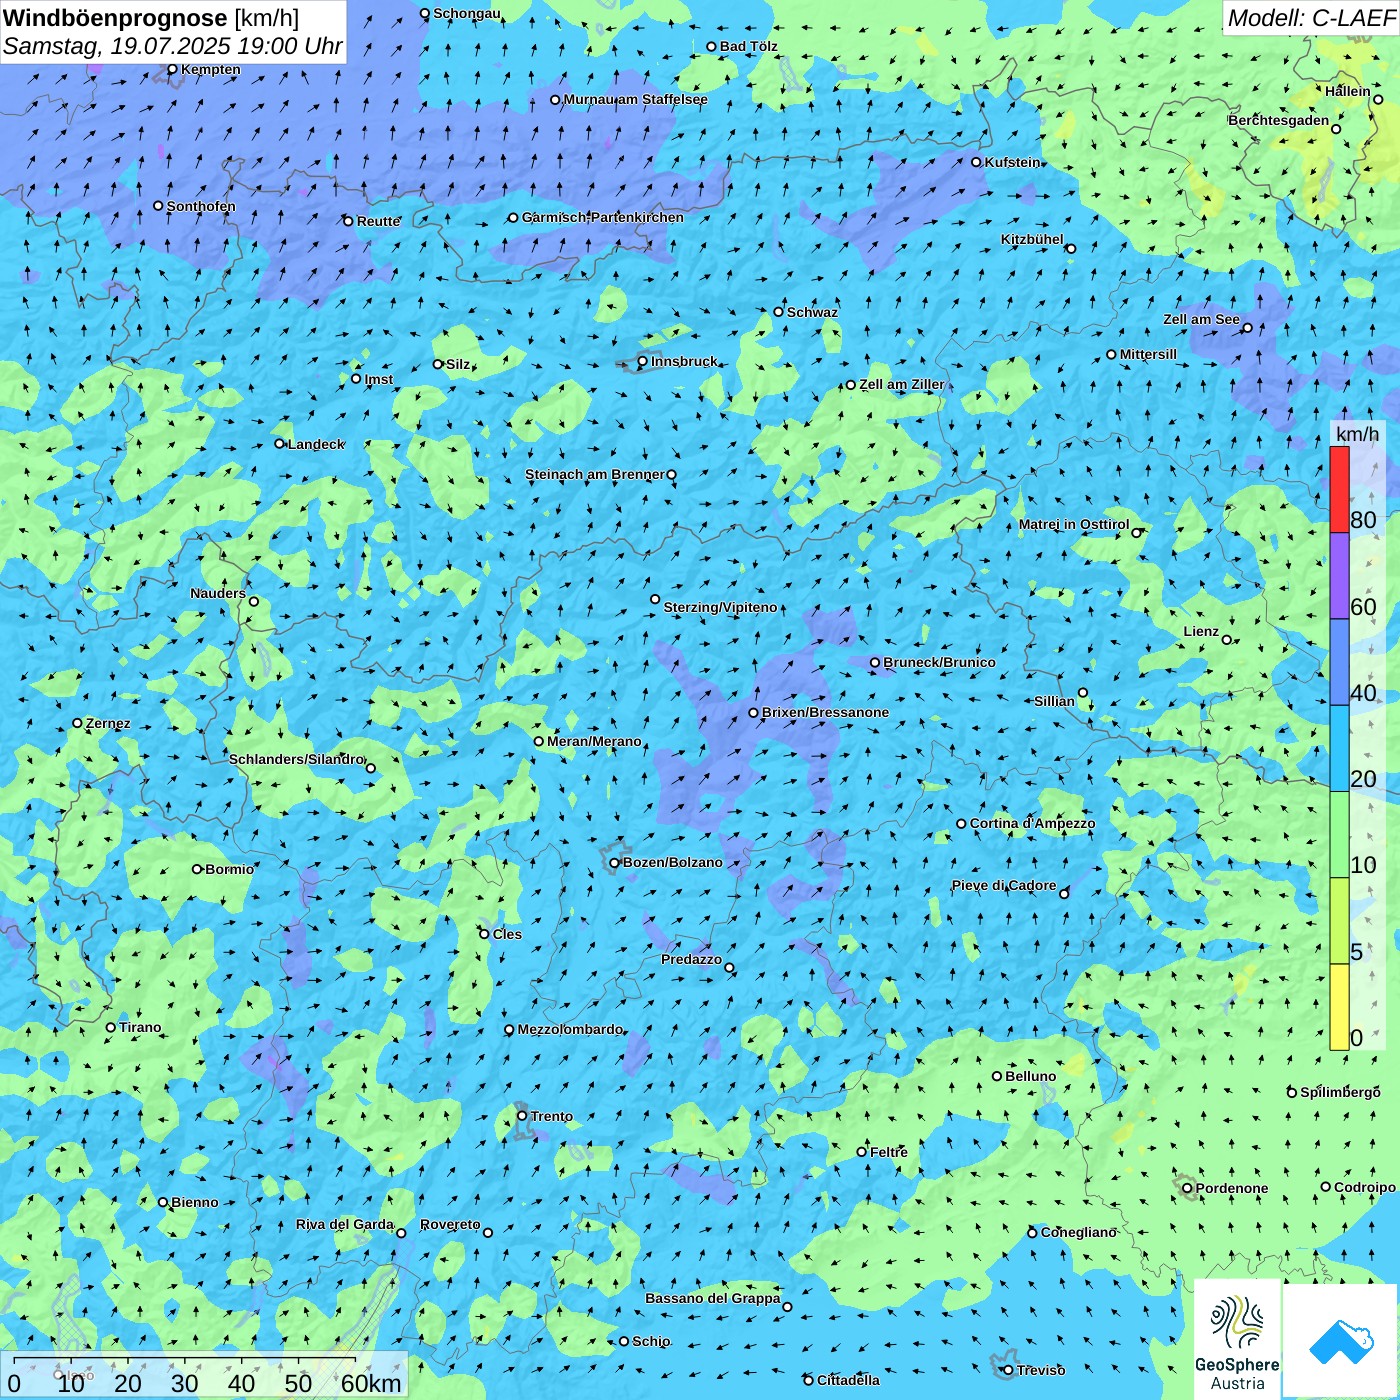The image size is (1400, 1400).
Task: Click the Pieve di Cadore label
Action: pyautogui.click(x=1004, y=885)
